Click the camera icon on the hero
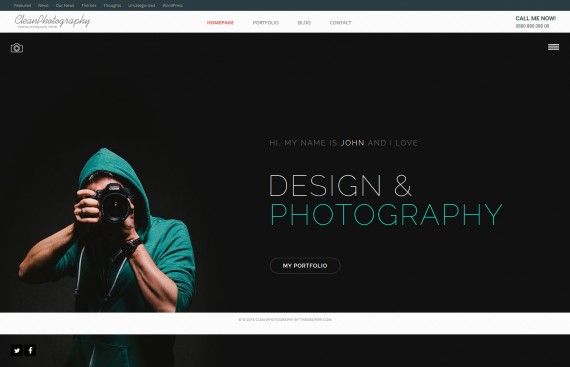This screenshot has height=367, width=570. (x=17, y=48)
